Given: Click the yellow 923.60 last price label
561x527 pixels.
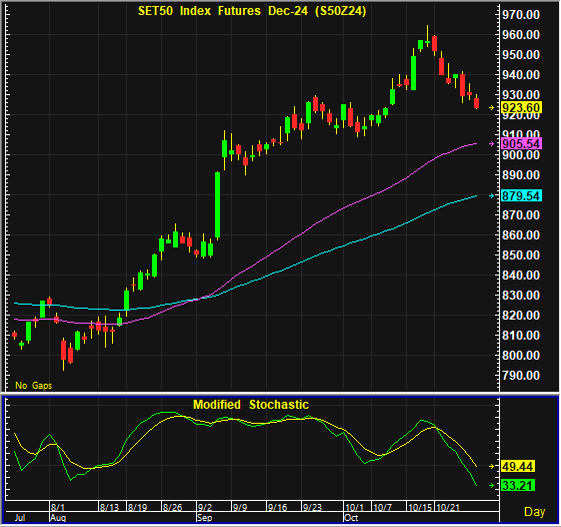Looking at the screenshot, I should (x=522, y=108).
